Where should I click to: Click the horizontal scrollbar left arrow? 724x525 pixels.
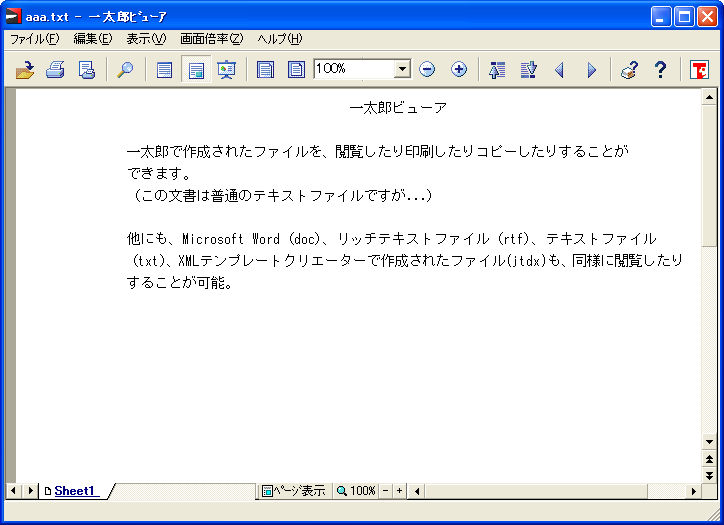point(417,491)
